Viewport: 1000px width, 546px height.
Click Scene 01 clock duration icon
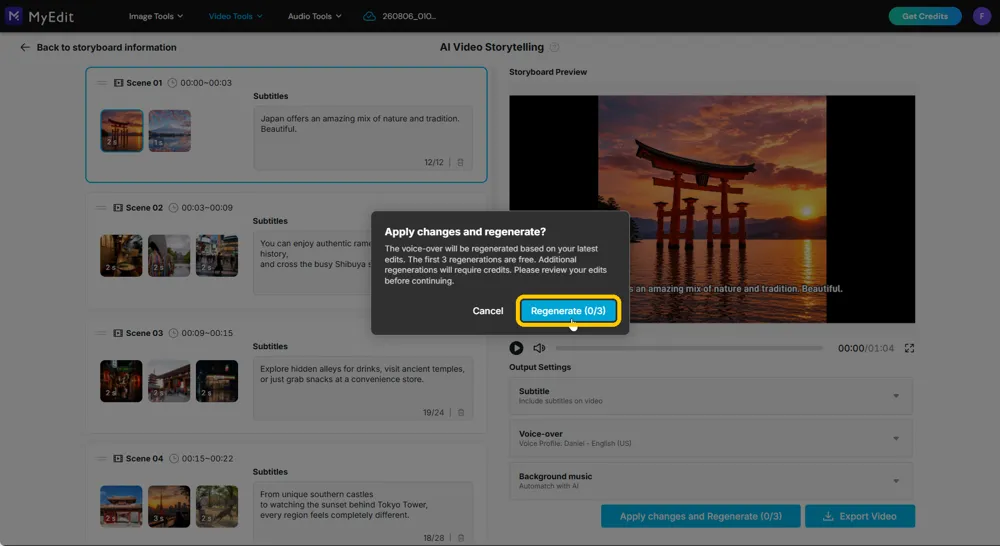(x=172, y=83)
